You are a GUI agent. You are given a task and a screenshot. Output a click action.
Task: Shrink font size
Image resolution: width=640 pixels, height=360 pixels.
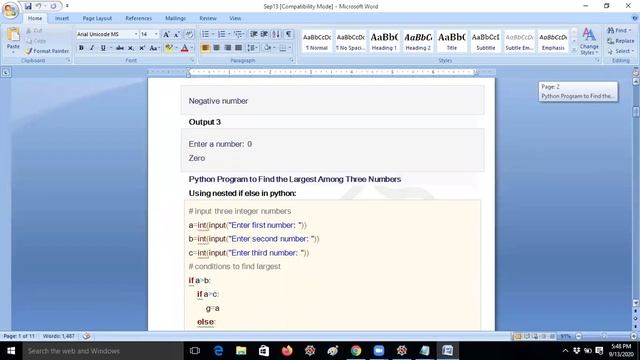pyautogui.click(x=177, y=34)
